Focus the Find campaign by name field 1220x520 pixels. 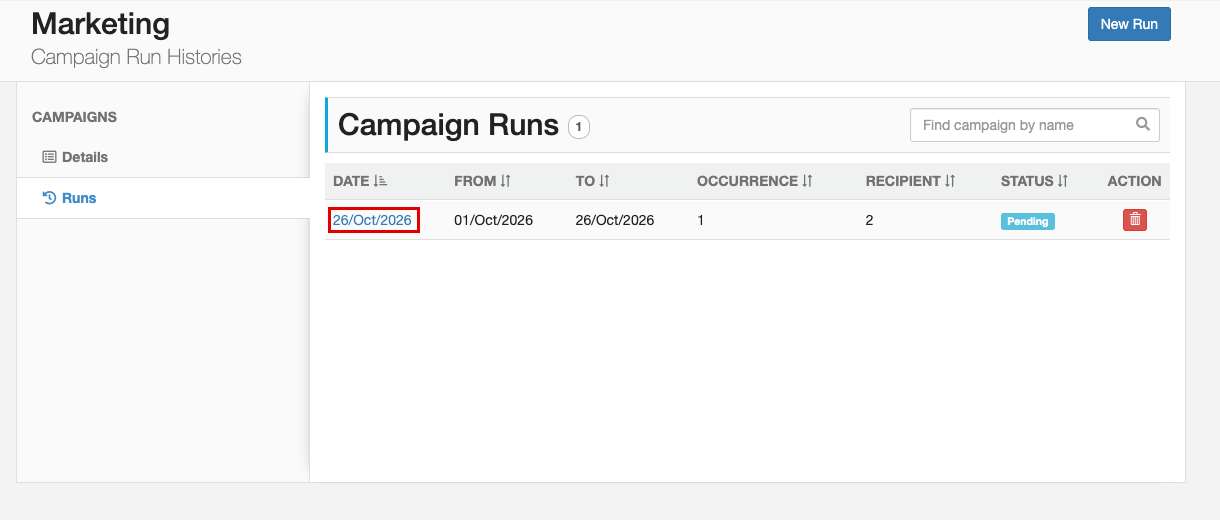click(1034, 125)
